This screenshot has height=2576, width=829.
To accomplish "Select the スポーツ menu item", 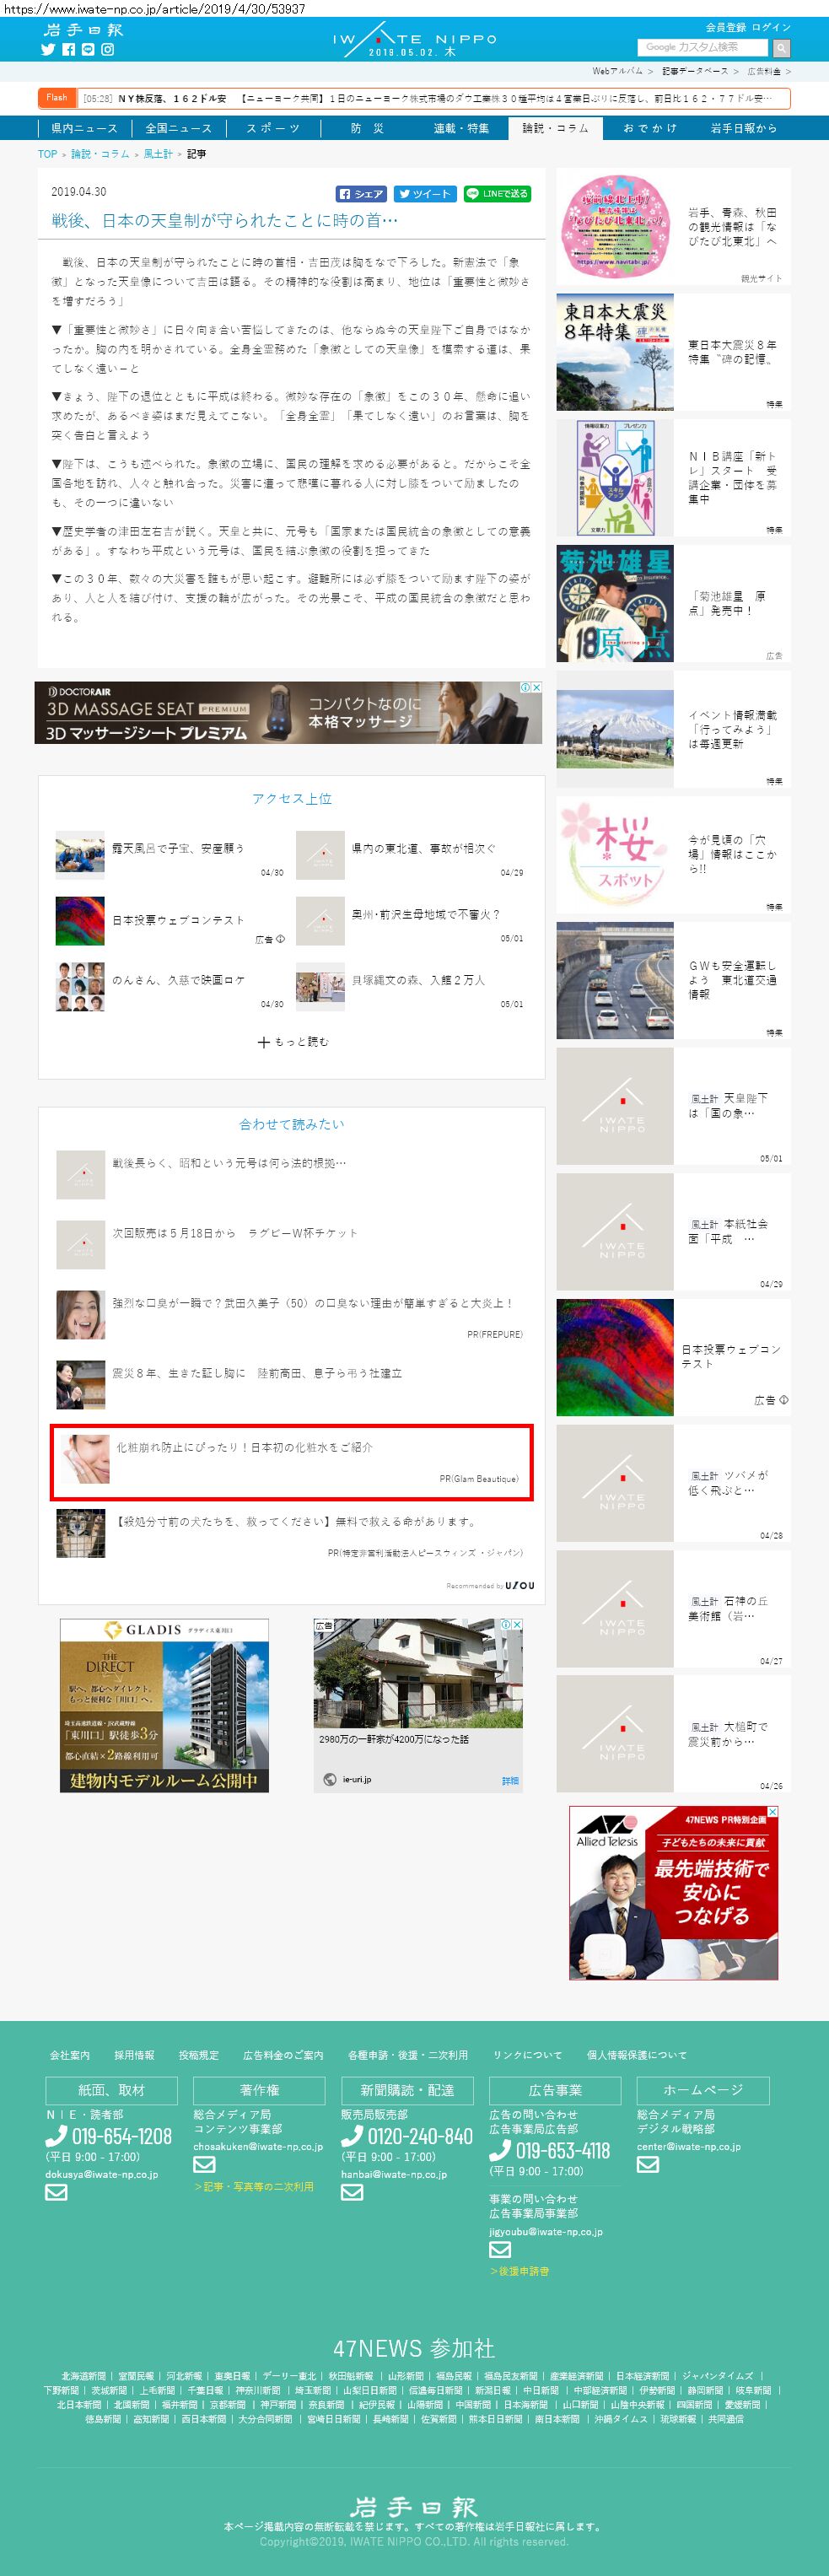I will 273,128.
